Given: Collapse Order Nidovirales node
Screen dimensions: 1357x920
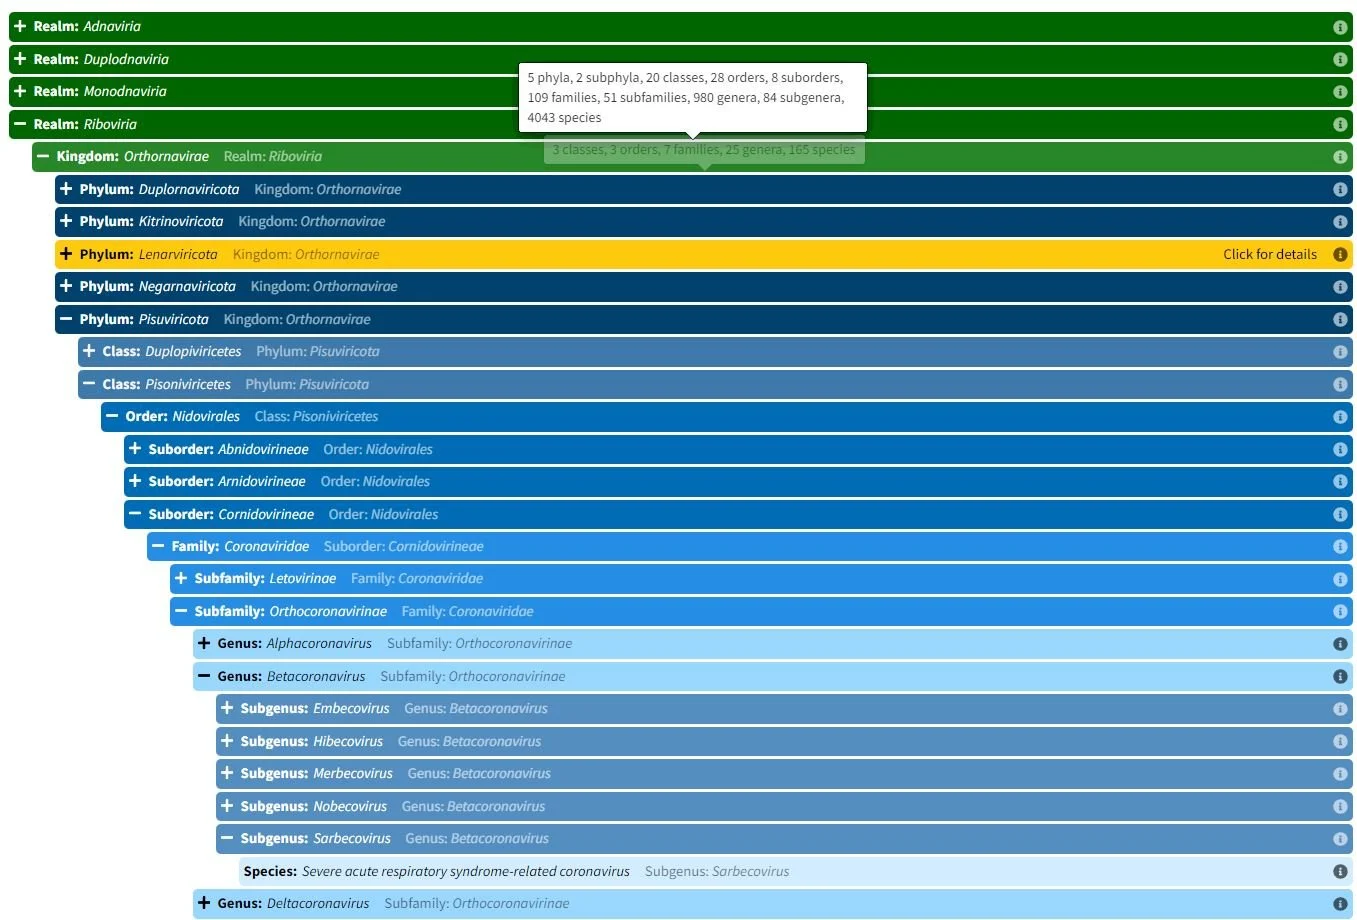Looking at the screenshot, I should tap(112, 416).
